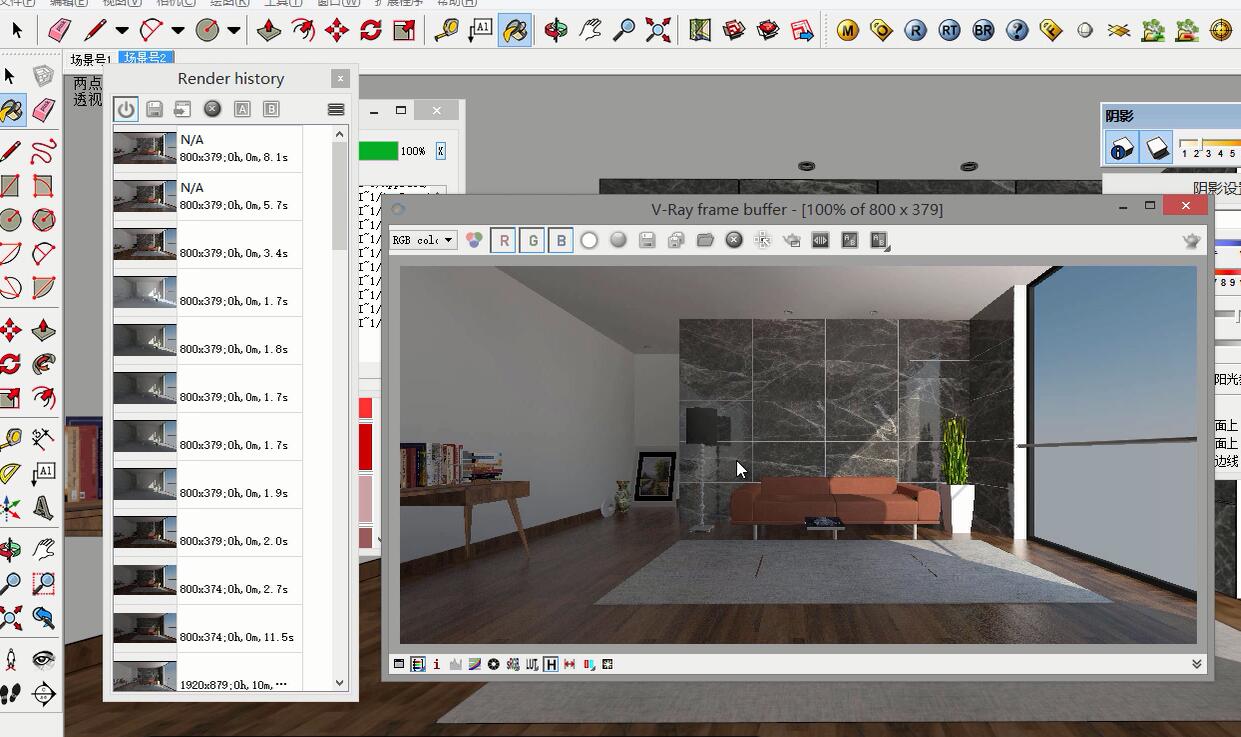1241x737 pixels.
Task: Click the clear image icon in frame buffer toolbar
Action: (x=734, y=240)
